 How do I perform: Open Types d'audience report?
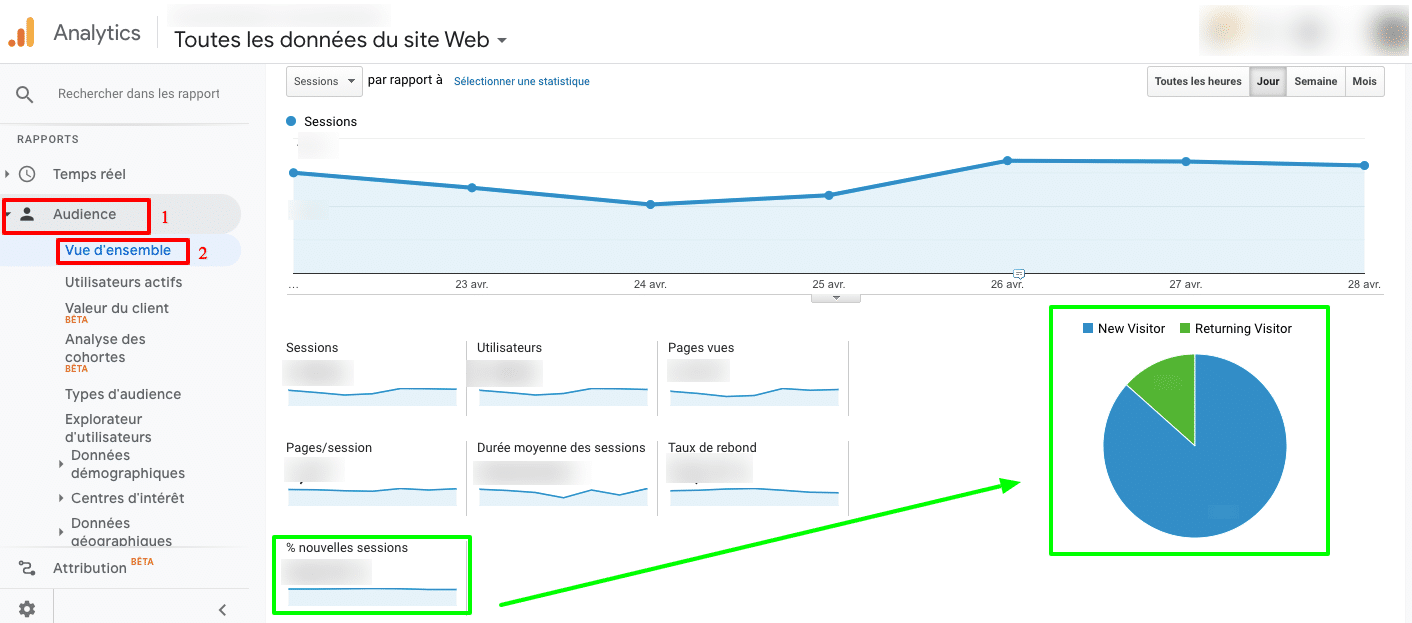click(123, 394)
